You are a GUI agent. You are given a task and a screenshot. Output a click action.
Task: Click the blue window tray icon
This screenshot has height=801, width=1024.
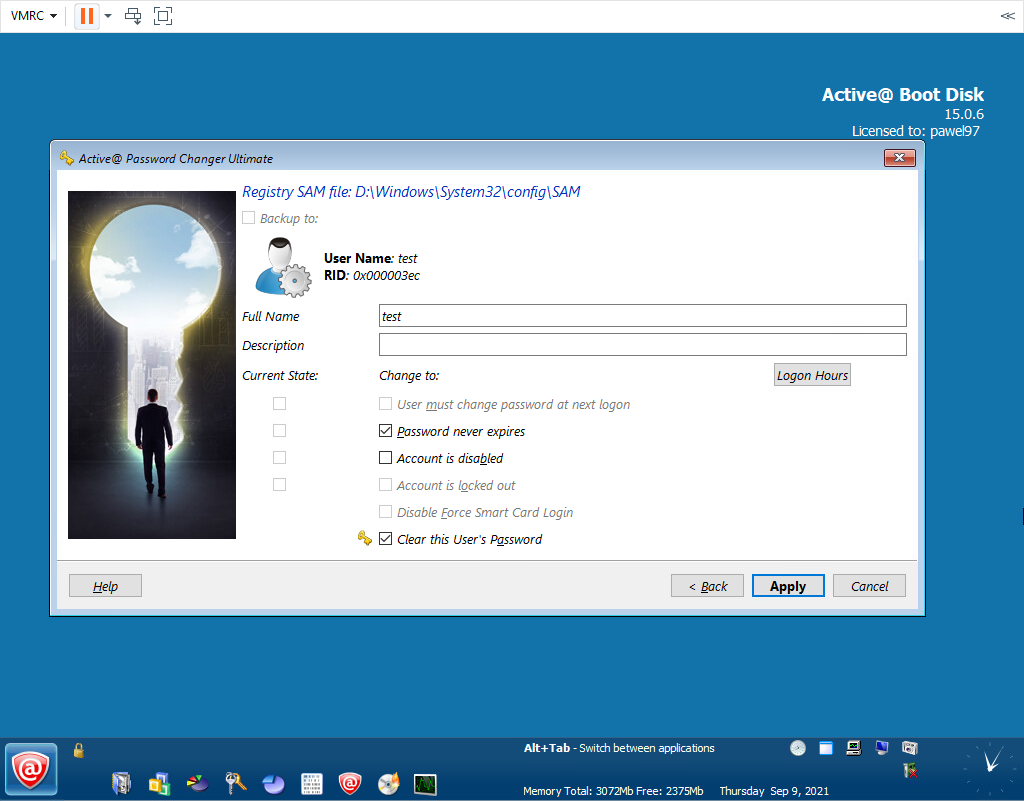826,748
